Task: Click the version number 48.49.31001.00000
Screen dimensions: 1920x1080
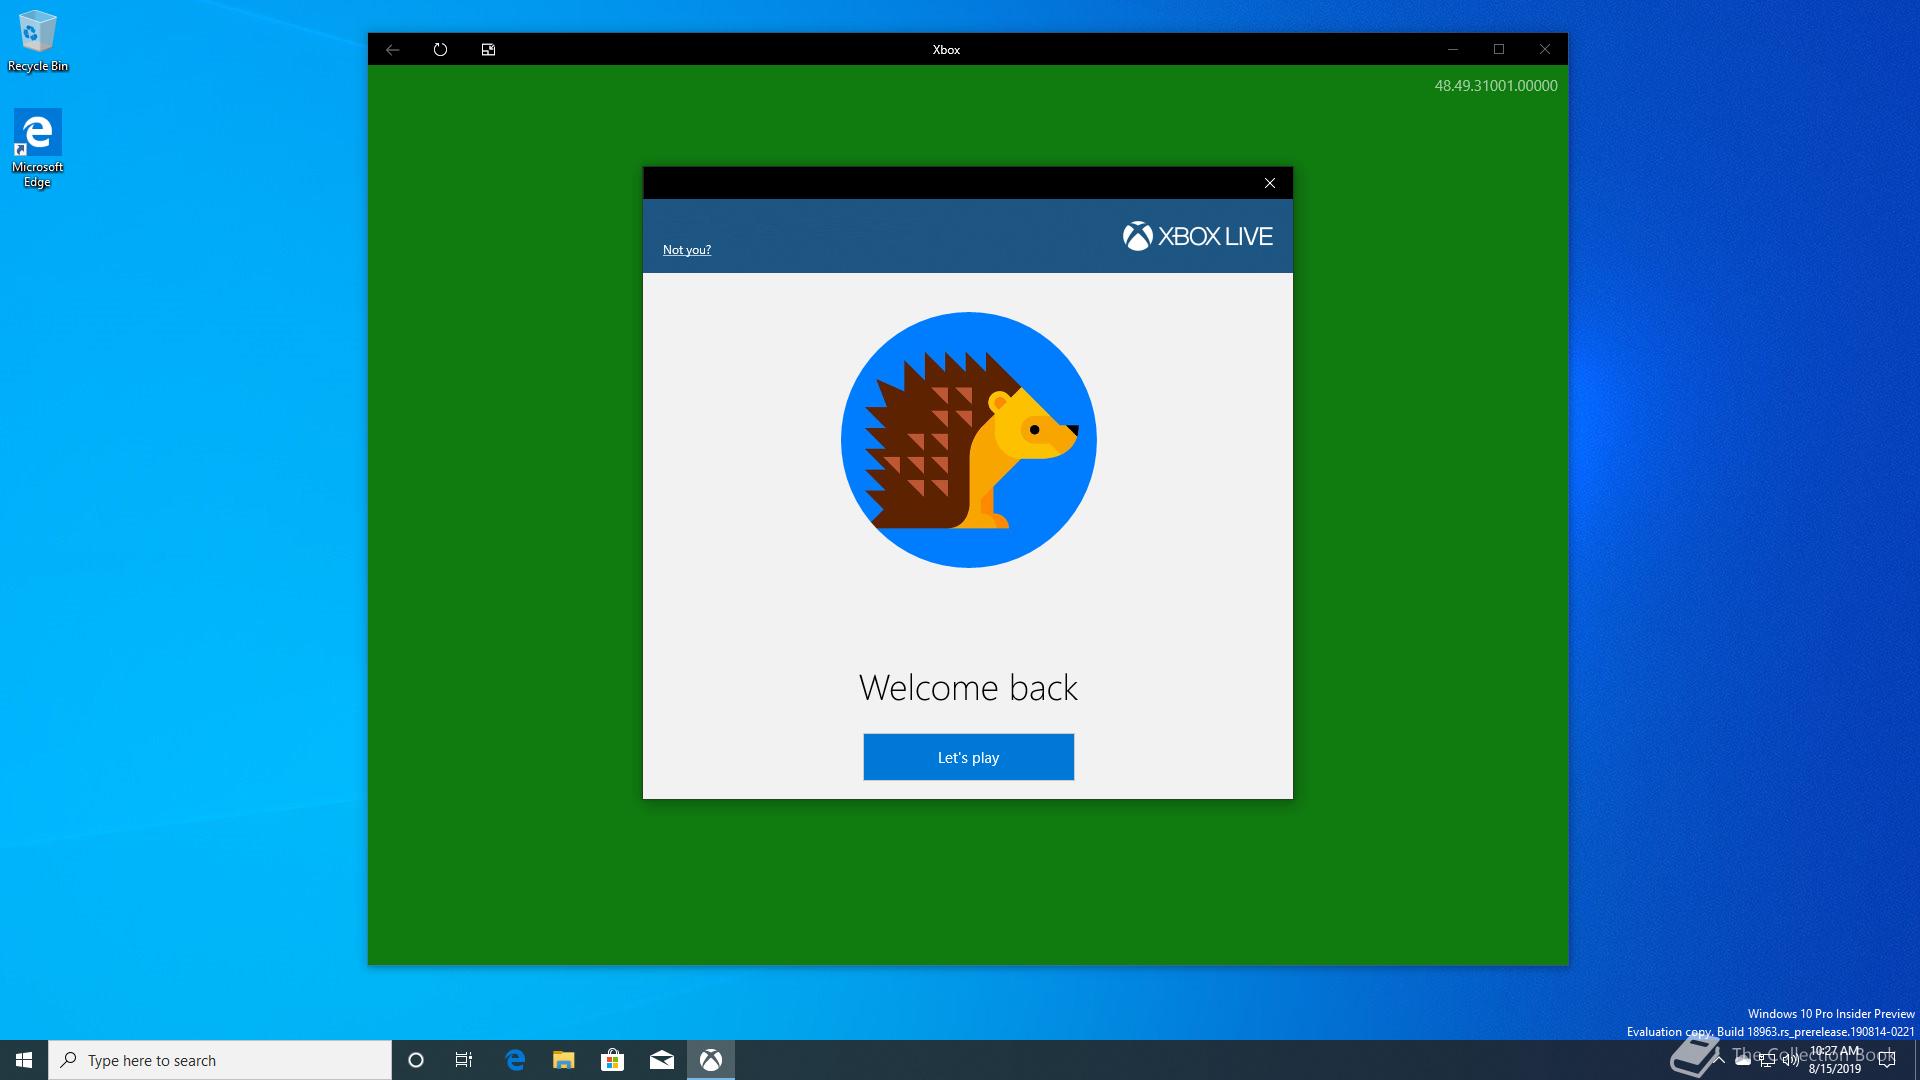Action: (1496, 86)
